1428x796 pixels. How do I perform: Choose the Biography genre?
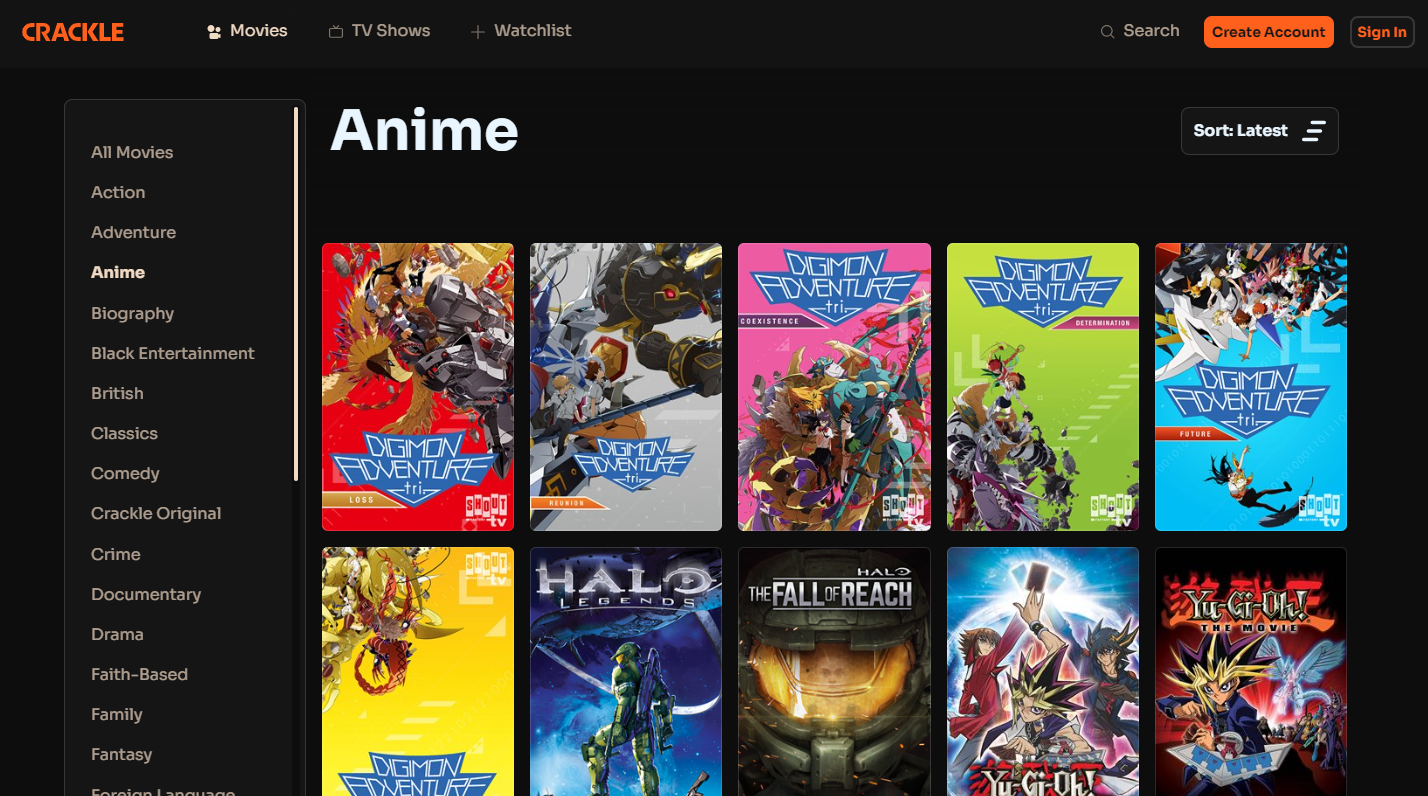pos(132,313)
